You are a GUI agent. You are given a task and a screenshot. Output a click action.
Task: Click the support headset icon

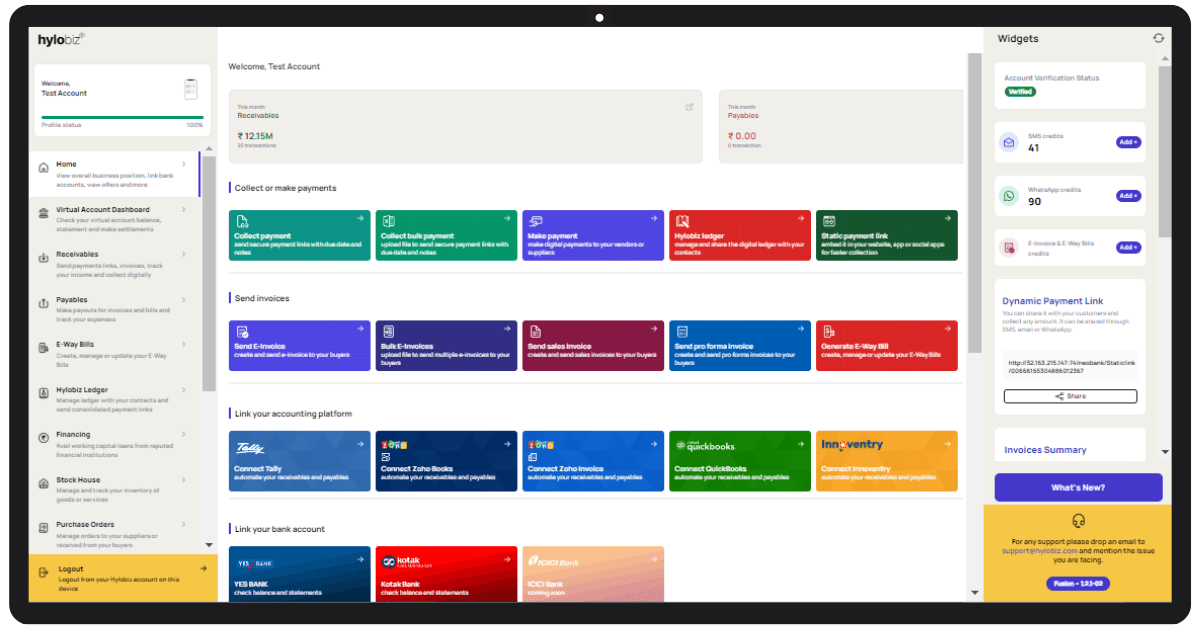[x=1078, y=521]
